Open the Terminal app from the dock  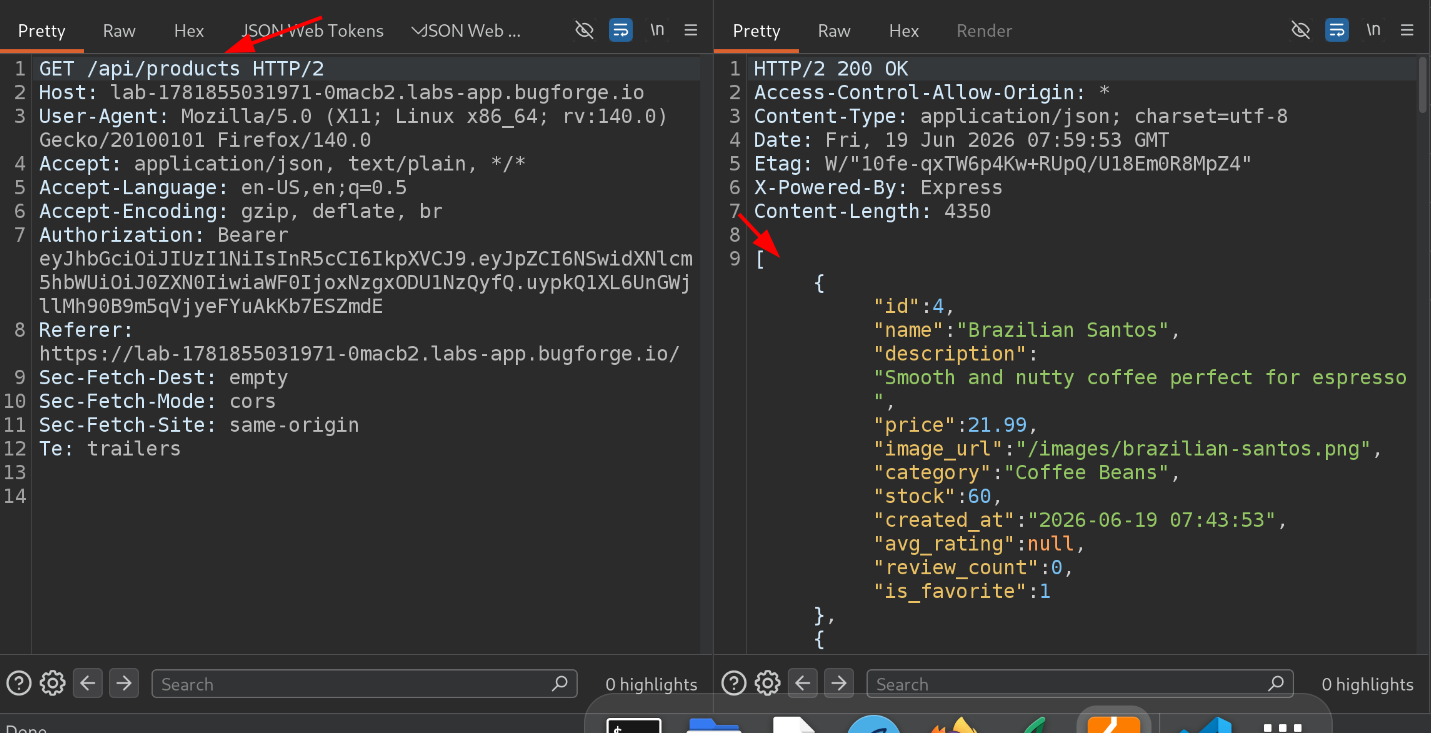(634, 726)
